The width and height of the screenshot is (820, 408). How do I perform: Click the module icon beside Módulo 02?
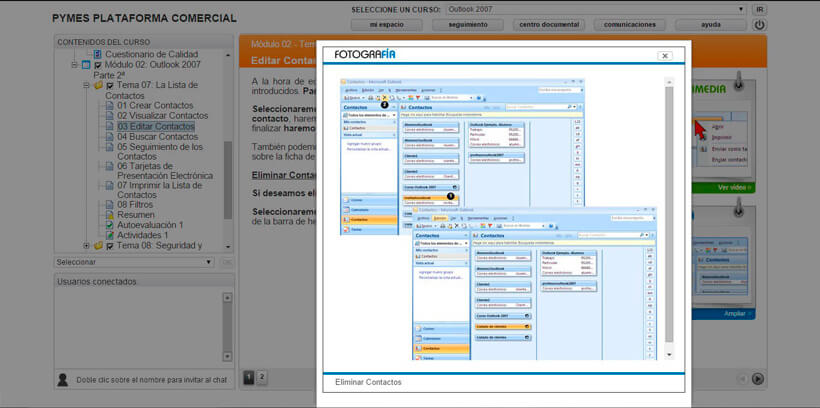[x=86, y=65]
